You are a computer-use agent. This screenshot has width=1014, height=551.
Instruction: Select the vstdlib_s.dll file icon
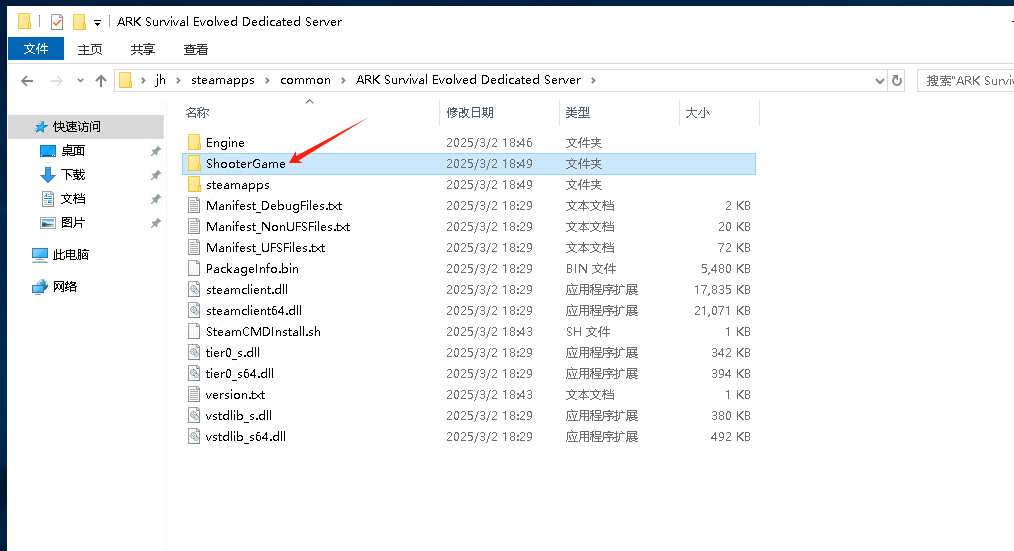pyautogui.click(x=194, y=416)
